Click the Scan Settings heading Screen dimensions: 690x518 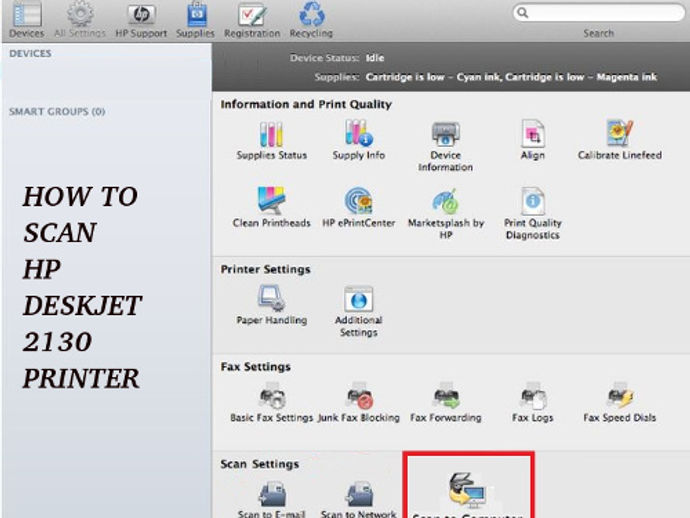click(x=260, y=464)
